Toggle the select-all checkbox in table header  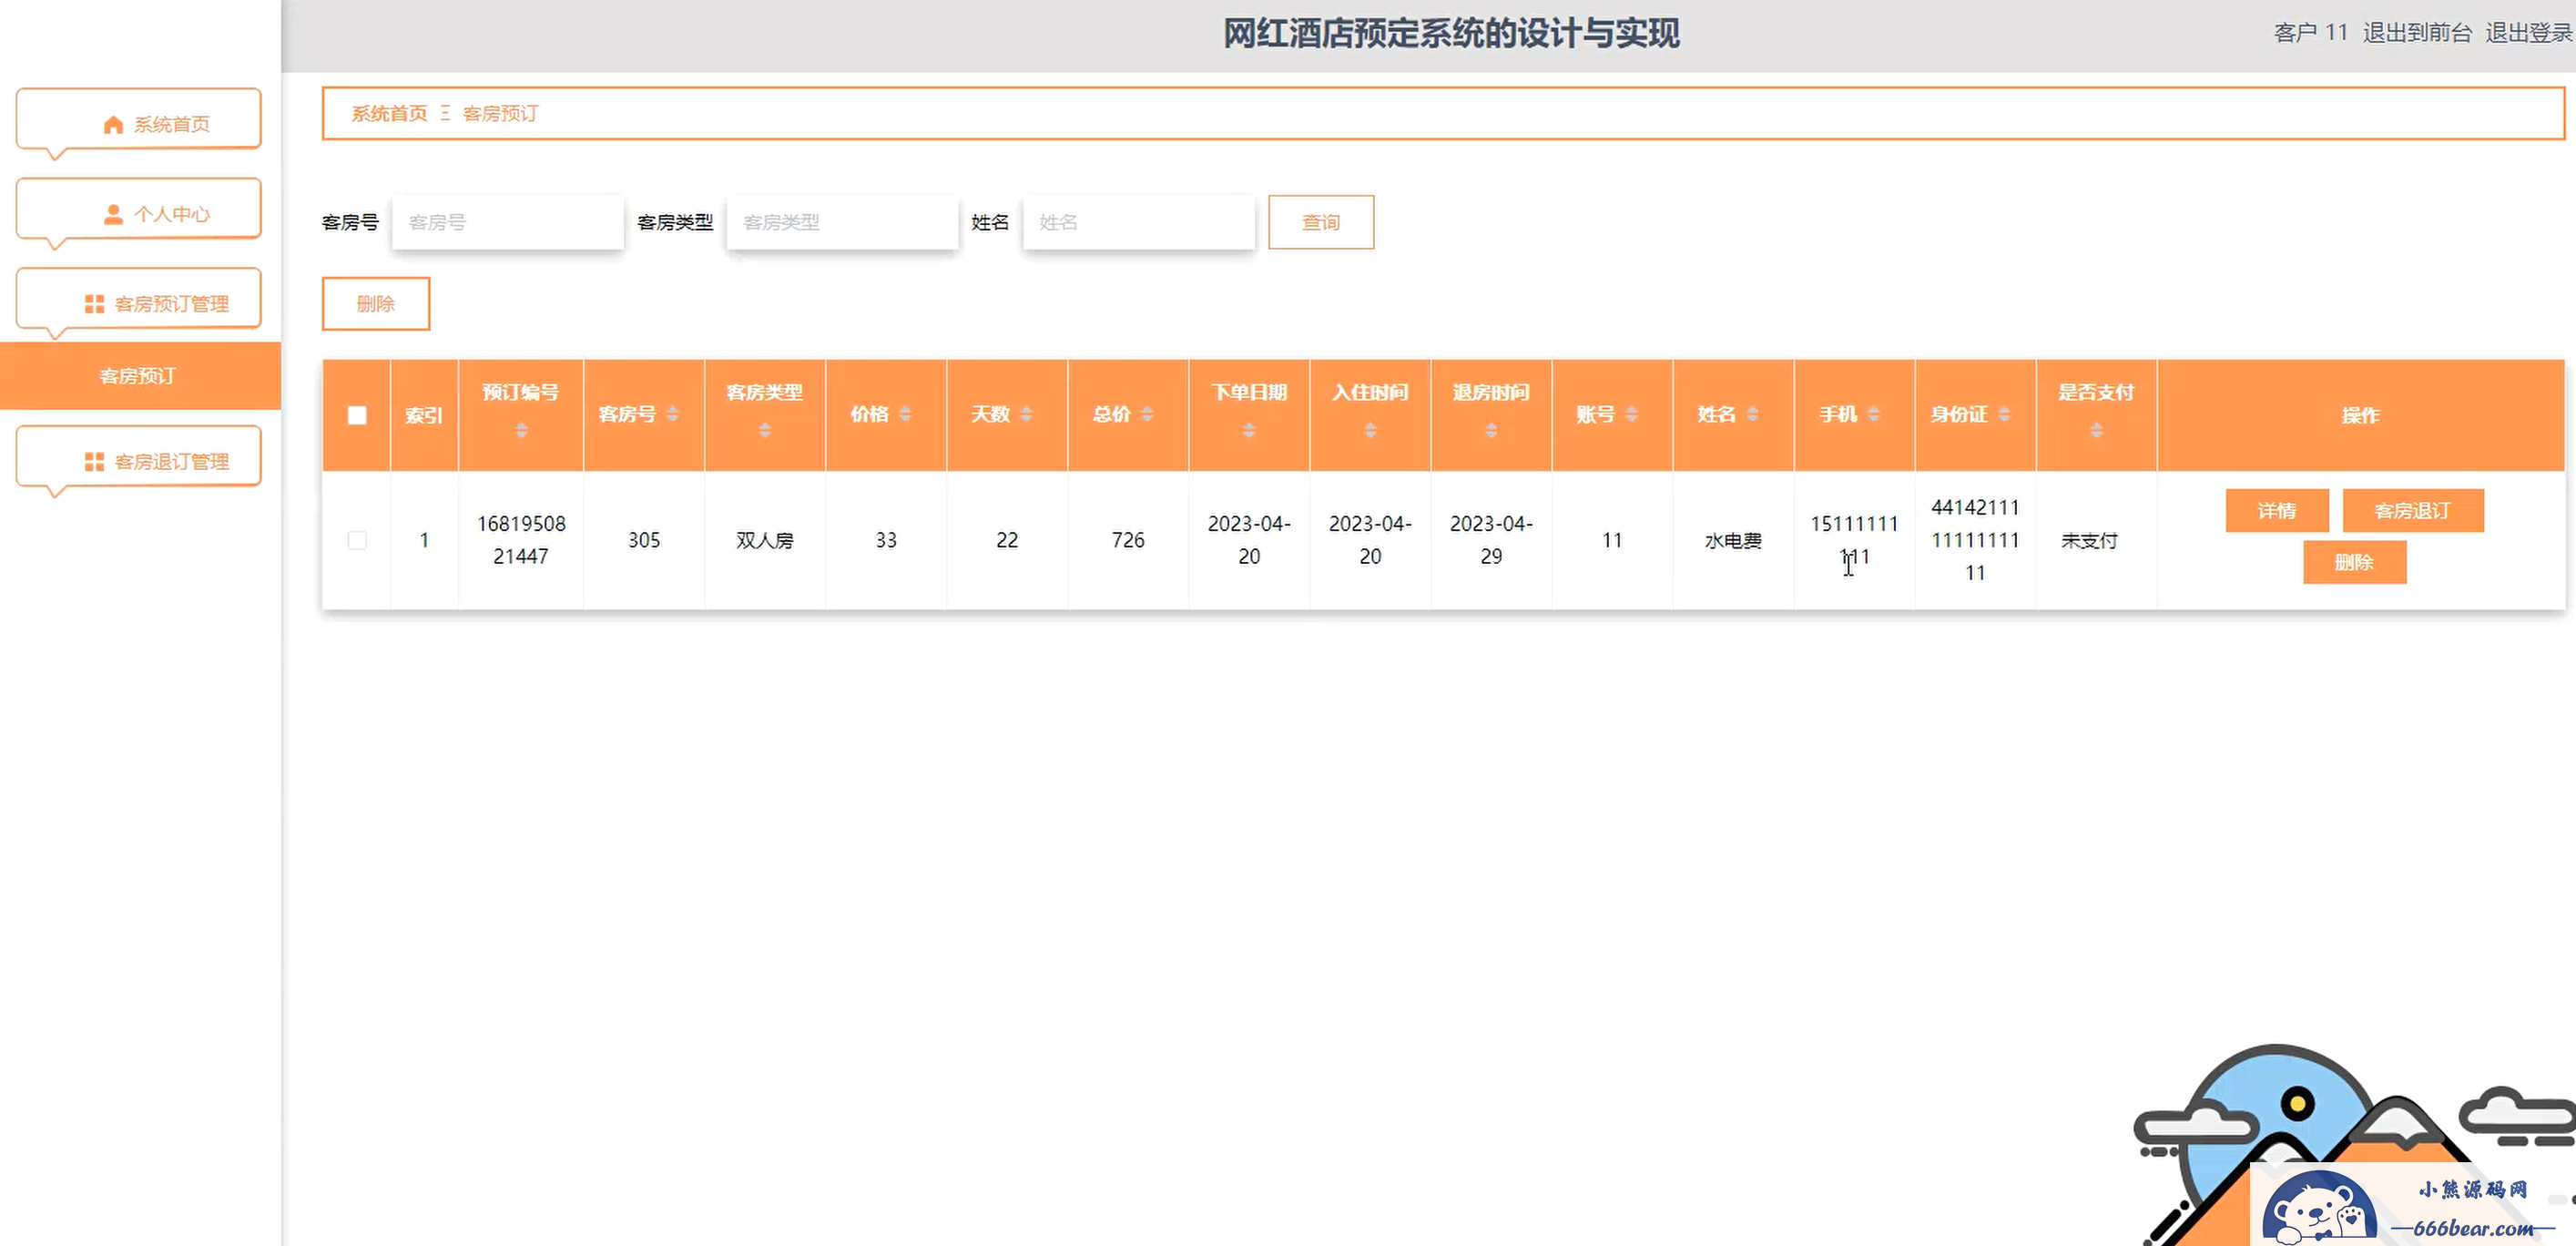[357, 415]
